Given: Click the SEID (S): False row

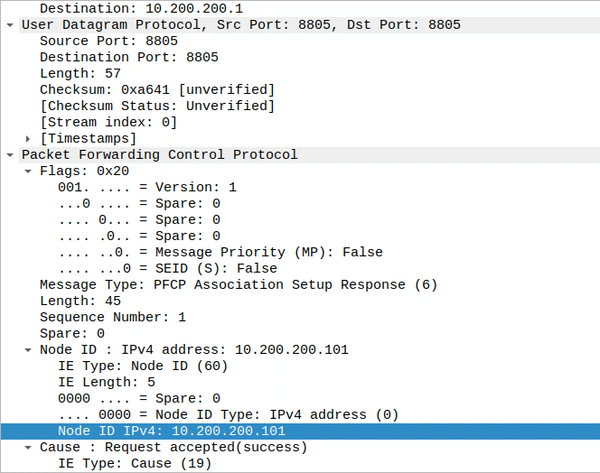Looking at the screenshot, I should [167, 268].
